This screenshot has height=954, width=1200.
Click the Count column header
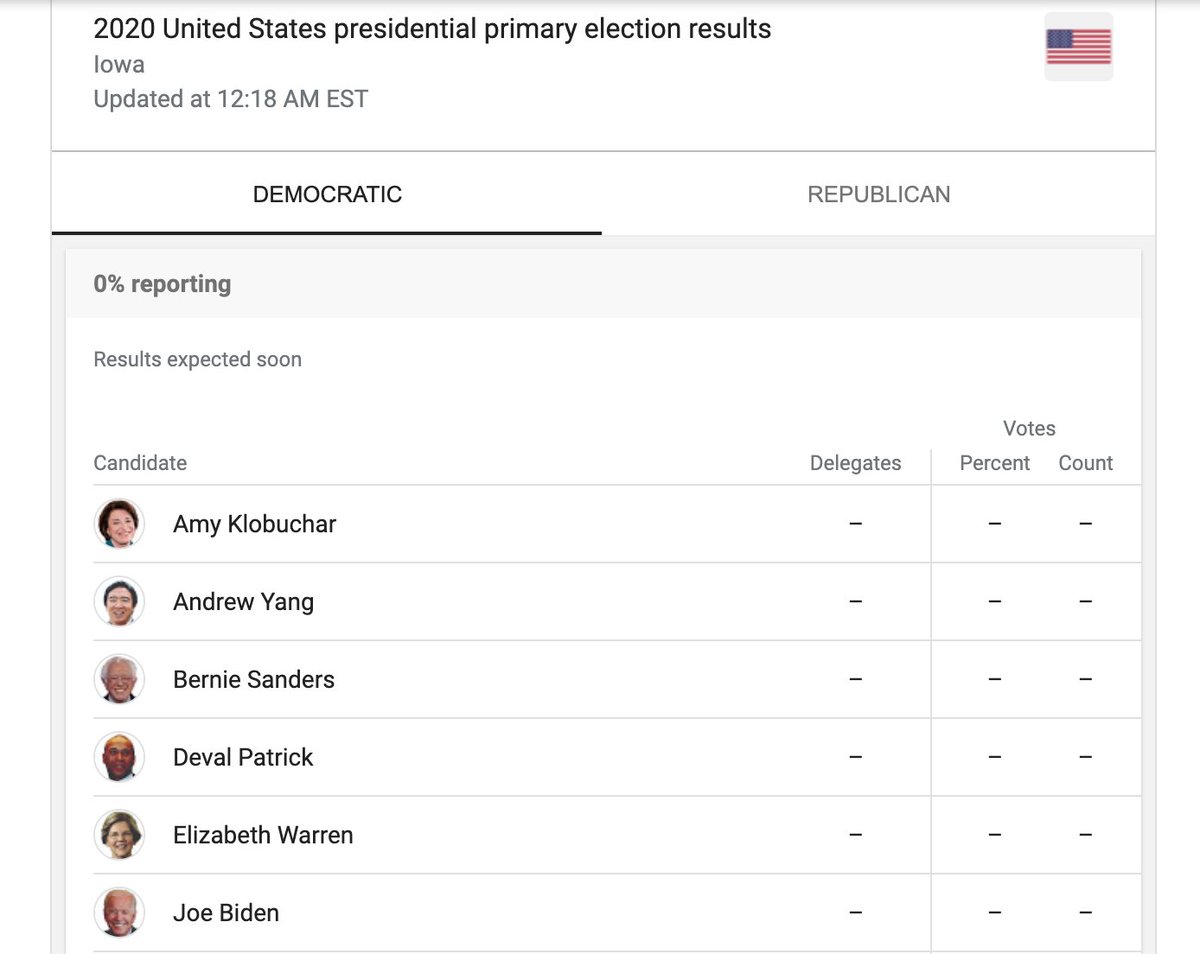[1085, 463]
